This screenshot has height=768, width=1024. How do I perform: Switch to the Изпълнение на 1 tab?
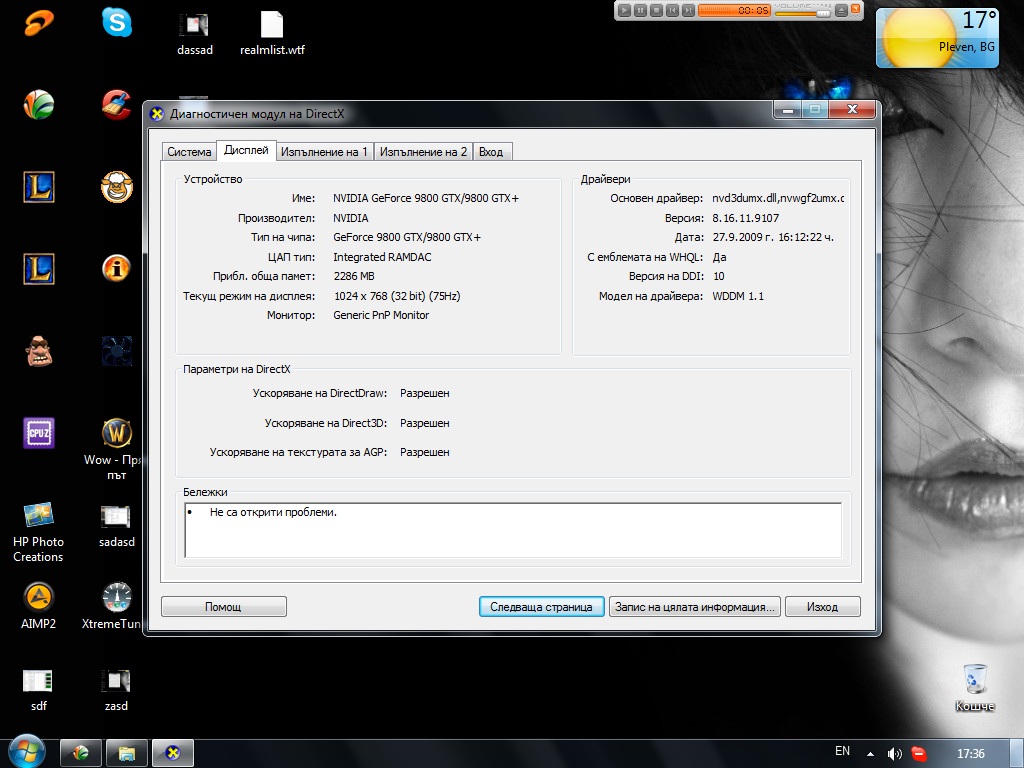click(324, 152)
